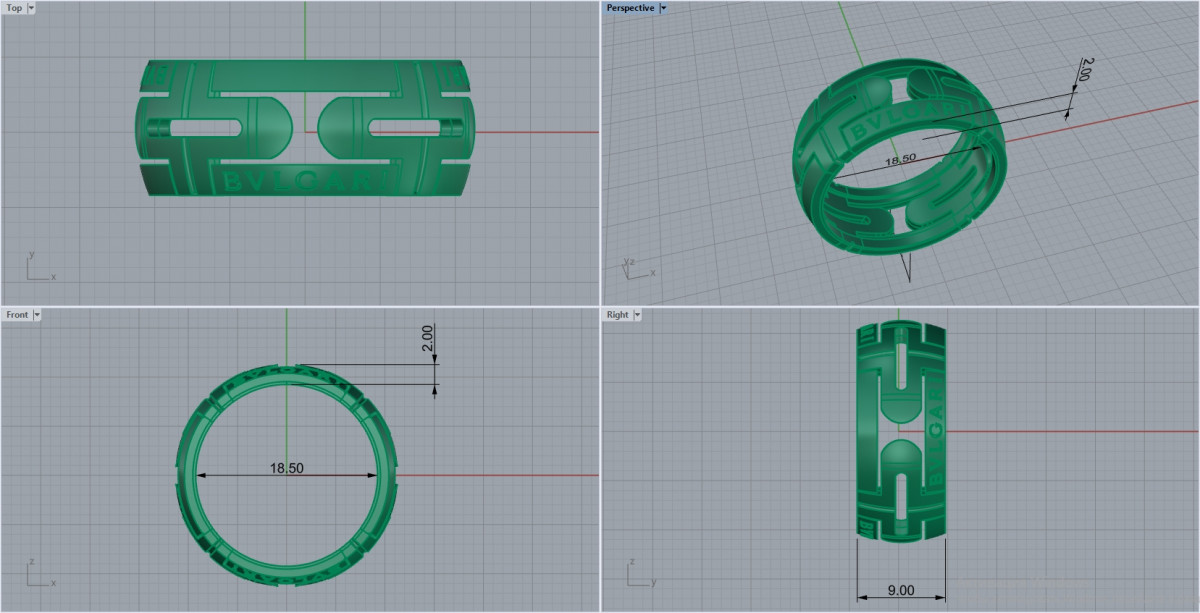Click the Top viewport title label

point(14,8)
